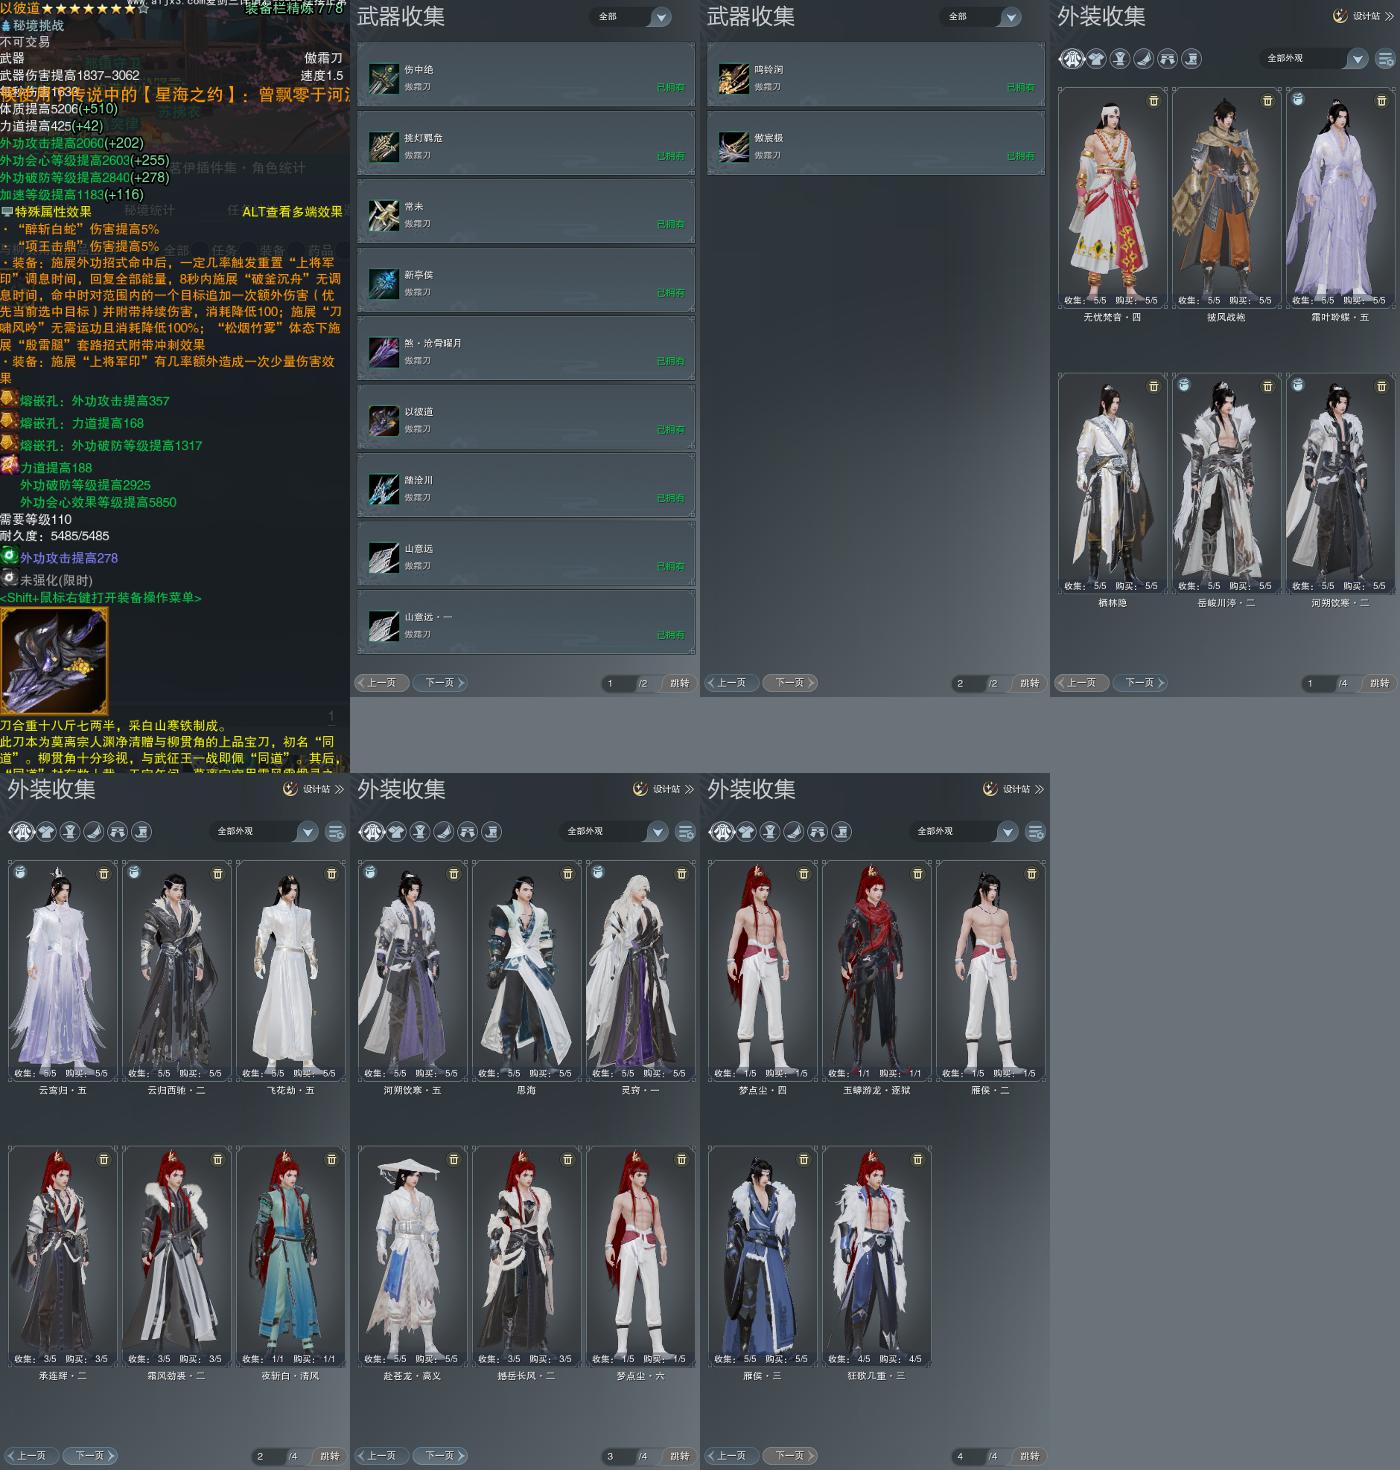Click 跳转 on outfit page 4 panel
Image resolution: width=1400 pixels, height=1470 pixels.
[1029, 1456]
